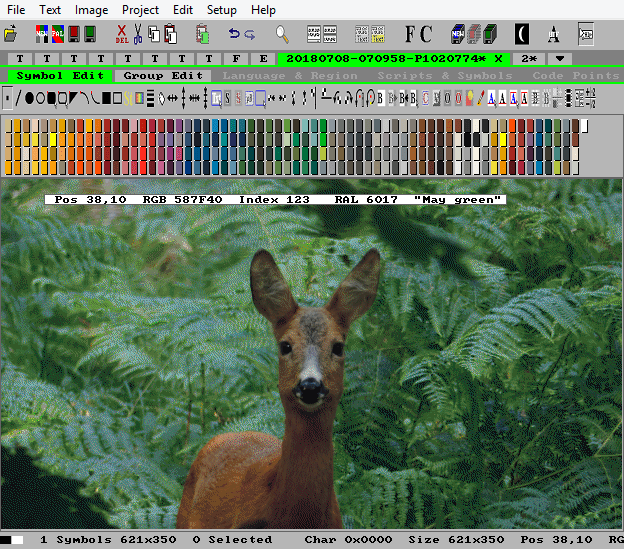The height and width of the screenshot is (549, 624).
Task: Click the large F toolbar letter
Action: point(410,34)
